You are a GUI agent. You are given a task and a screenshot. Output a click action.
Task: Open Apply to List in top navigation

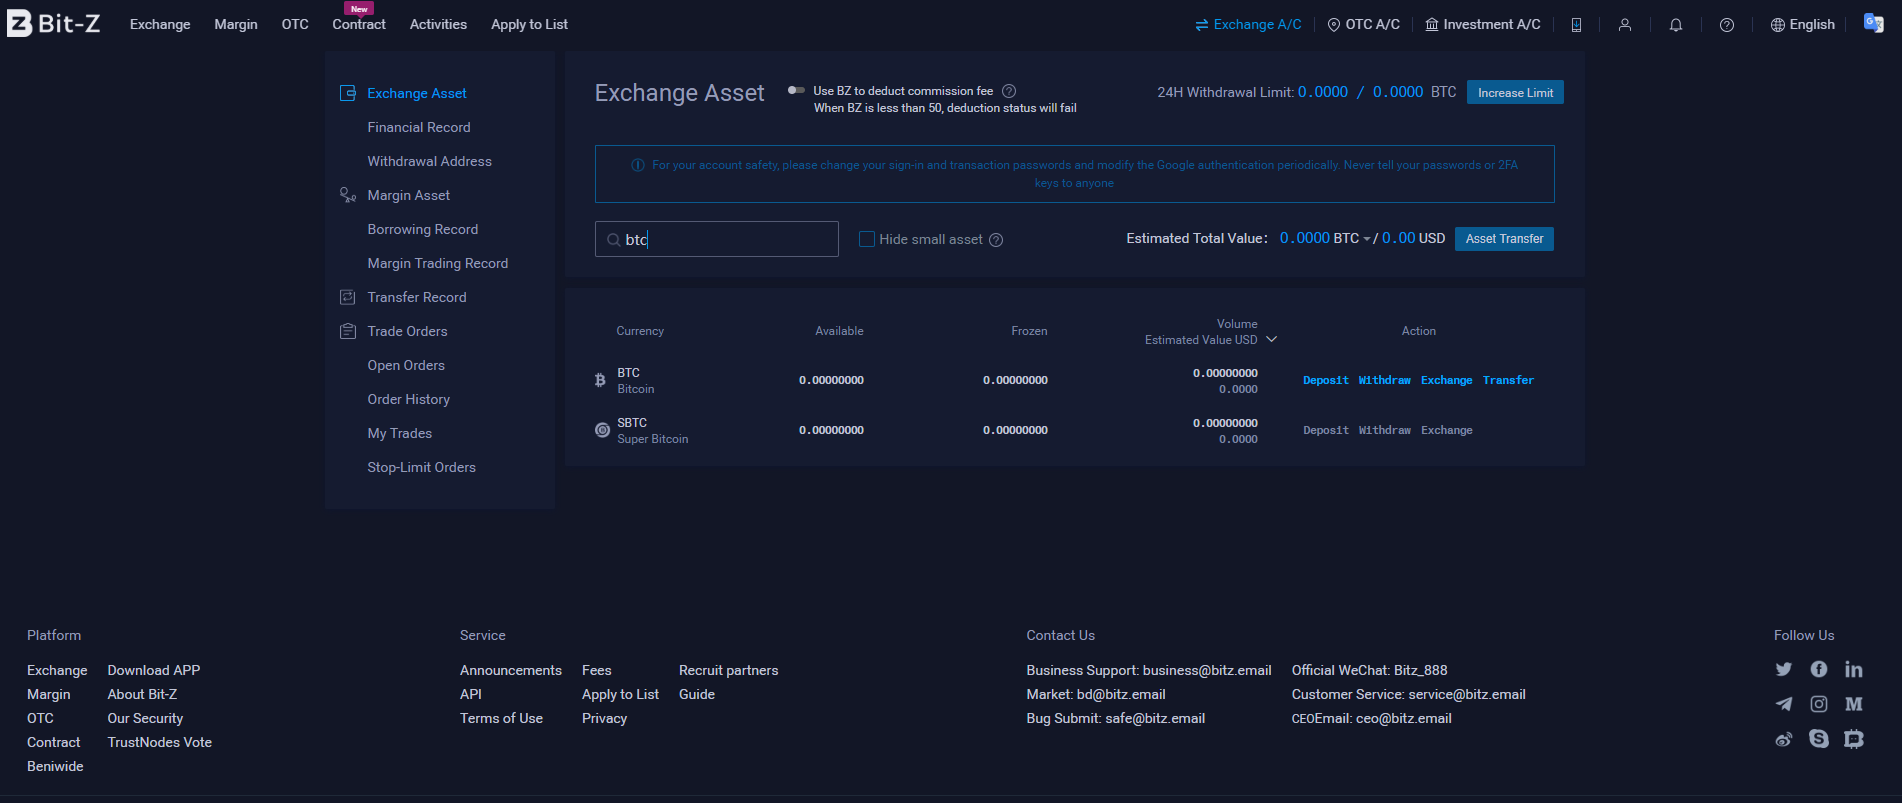(529, 24)
